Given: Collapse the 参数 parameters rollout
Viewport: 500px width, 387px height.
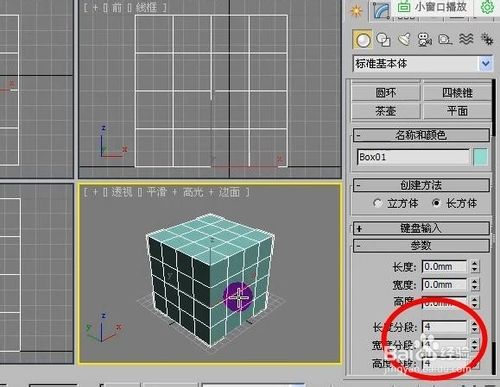Looking at the screenshot, I should pos(421,246).
